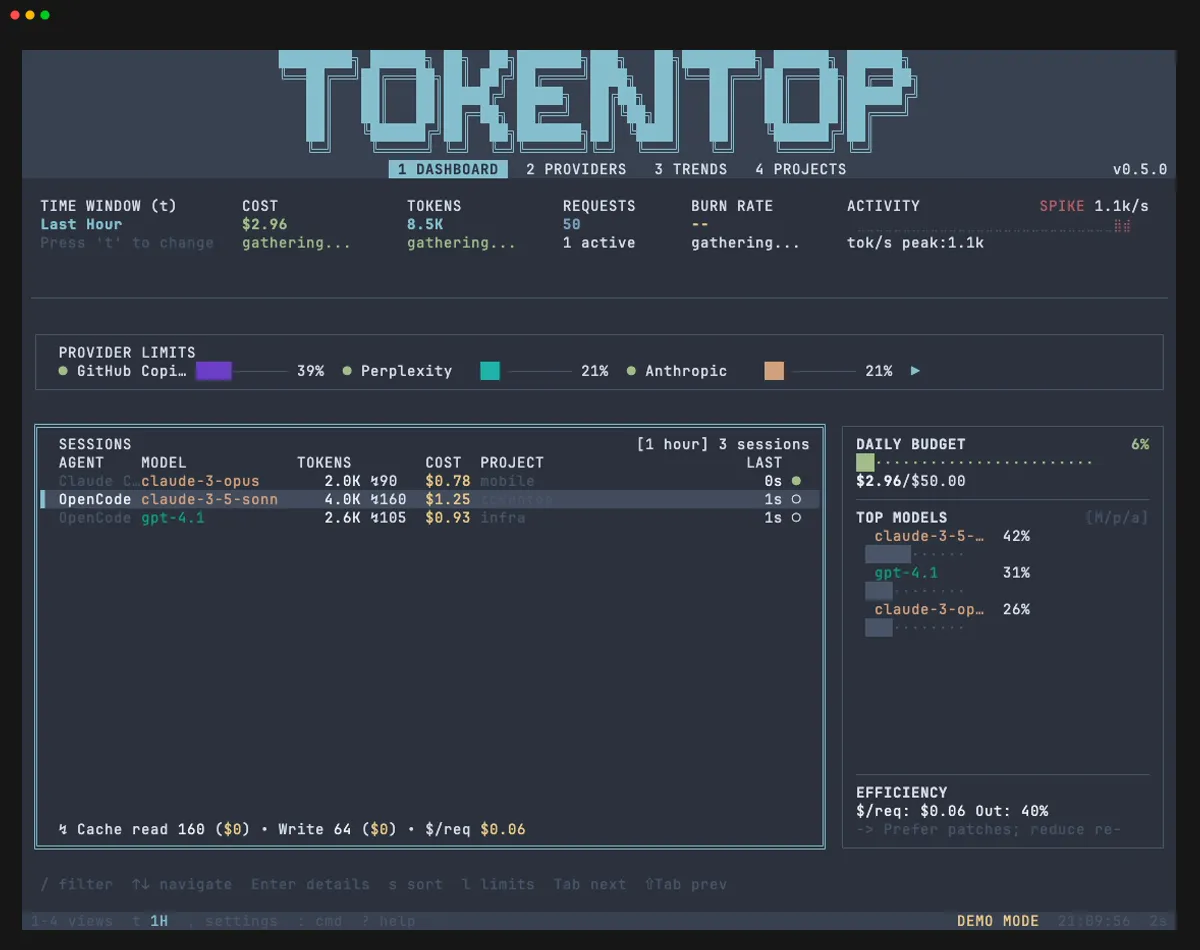Click the orange Anthropic usage block
1200x950 pixels.
tap(774, 371)
